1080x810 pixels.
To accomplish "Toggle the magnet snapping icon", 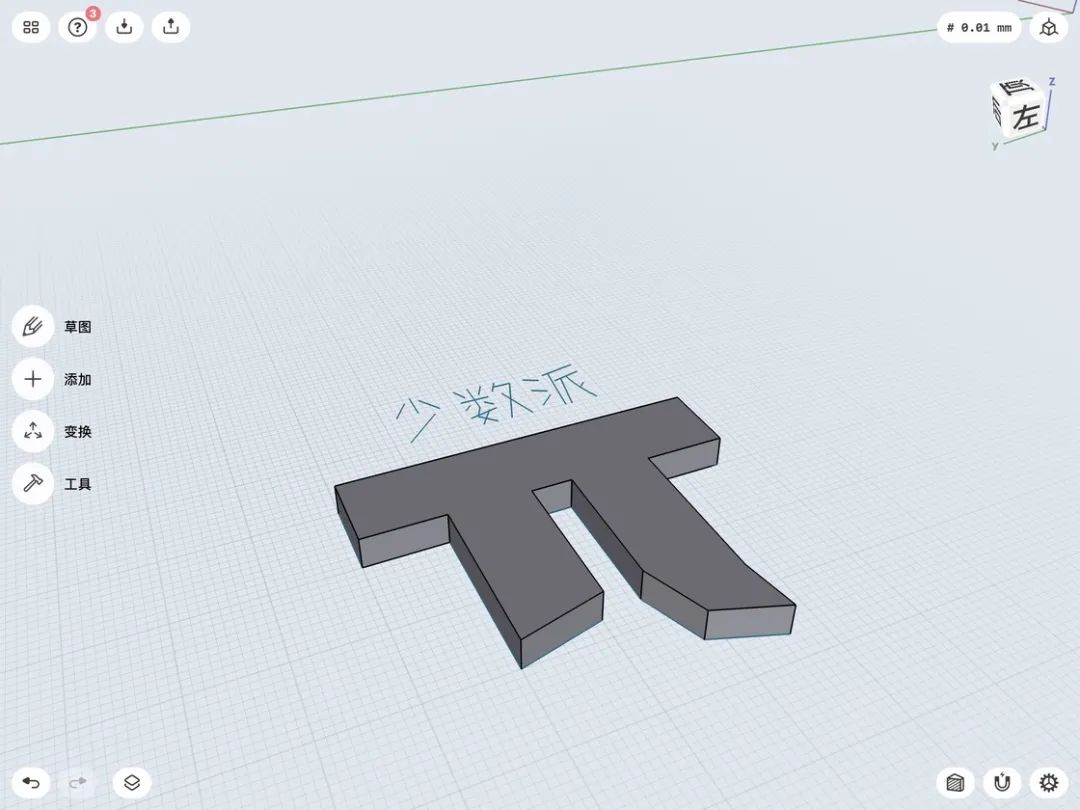I will point(1002,782).
